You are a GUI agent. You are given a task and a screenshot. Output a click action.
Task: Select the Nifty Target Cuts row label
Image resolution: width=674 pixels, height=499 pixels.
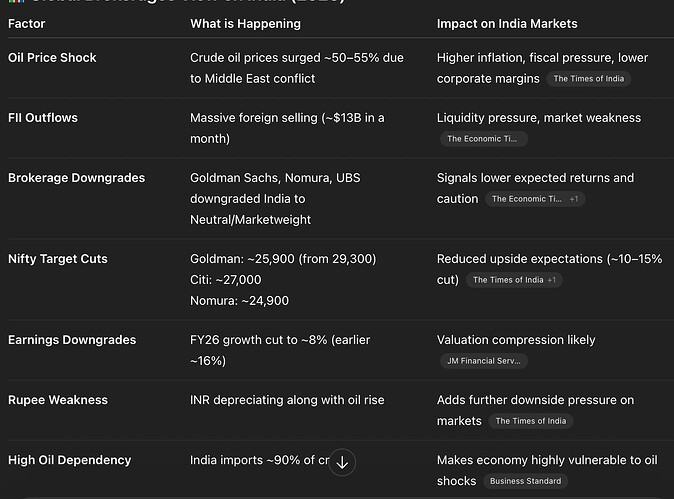pos(57,259)
